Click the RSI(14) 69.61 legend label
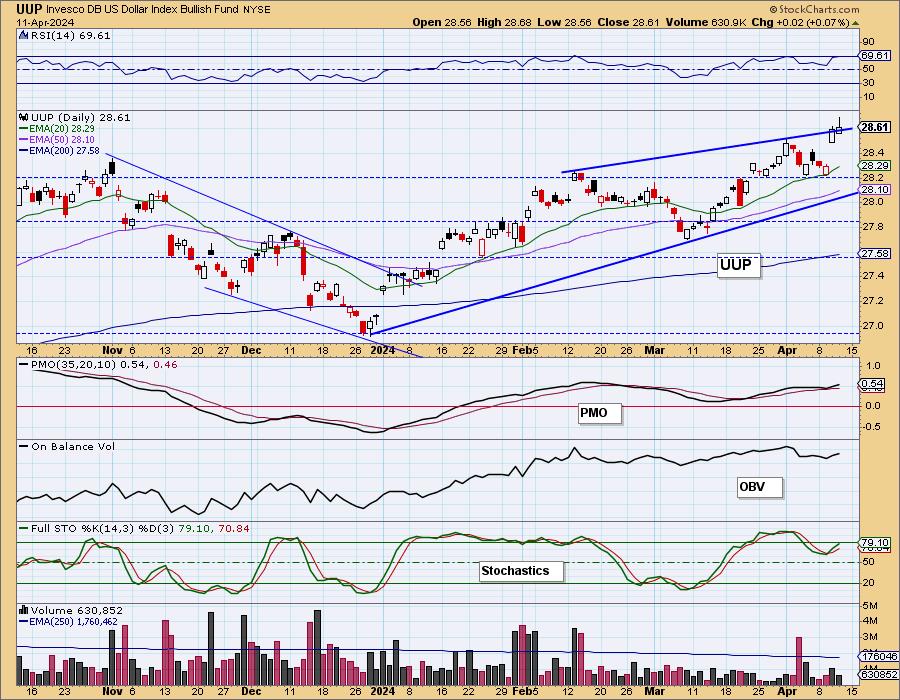The width and height of the screenshot is (900, 700). point(70,36)
